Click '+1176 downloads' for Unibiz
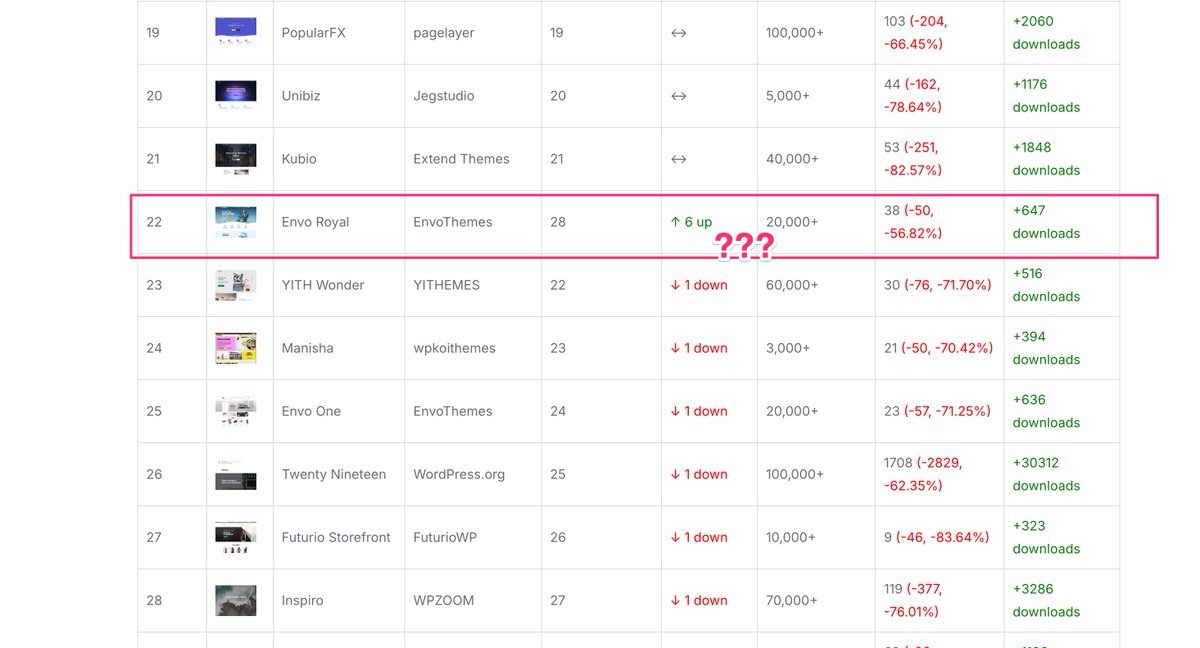The image size is (1200, 648). pyautogui.click(x=1046, y=96)
